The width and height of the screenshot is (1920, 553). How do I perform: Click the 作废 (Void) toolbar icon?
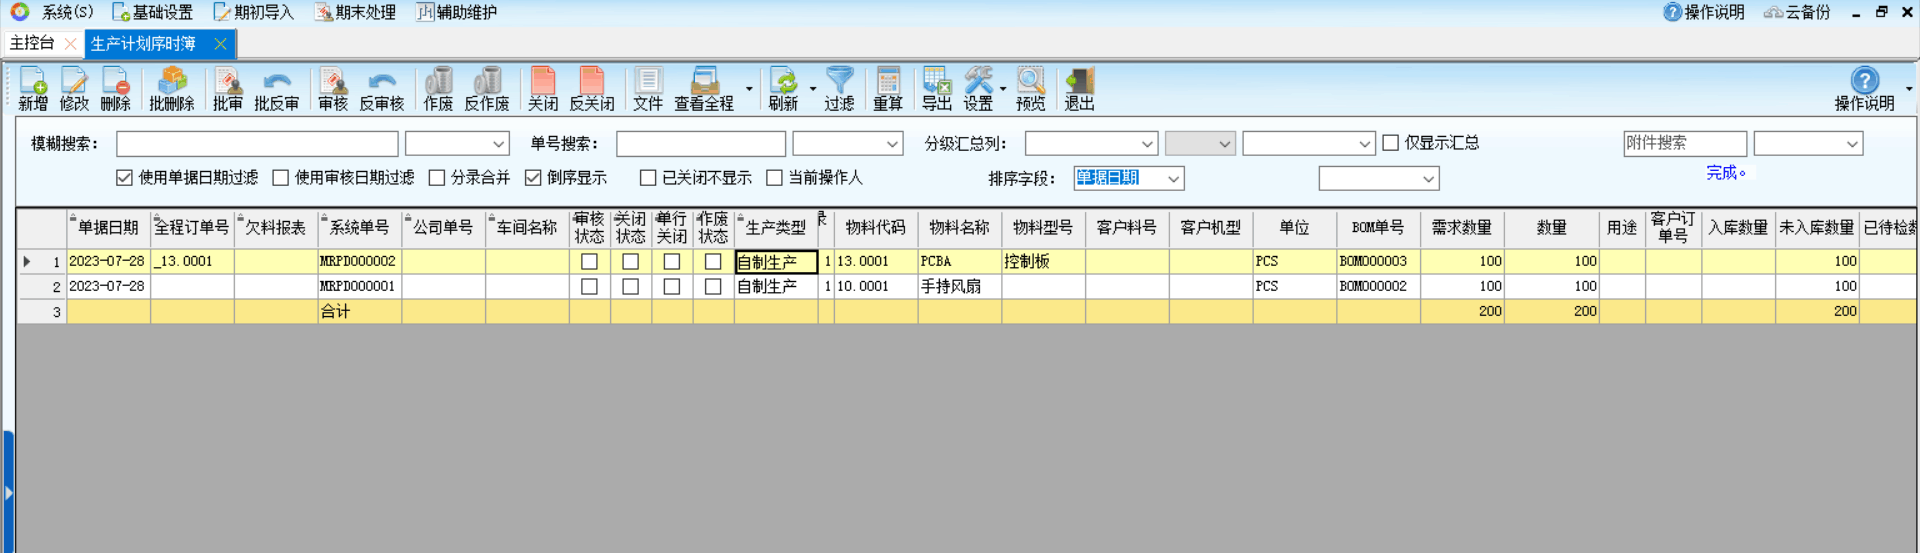[438, 88]
